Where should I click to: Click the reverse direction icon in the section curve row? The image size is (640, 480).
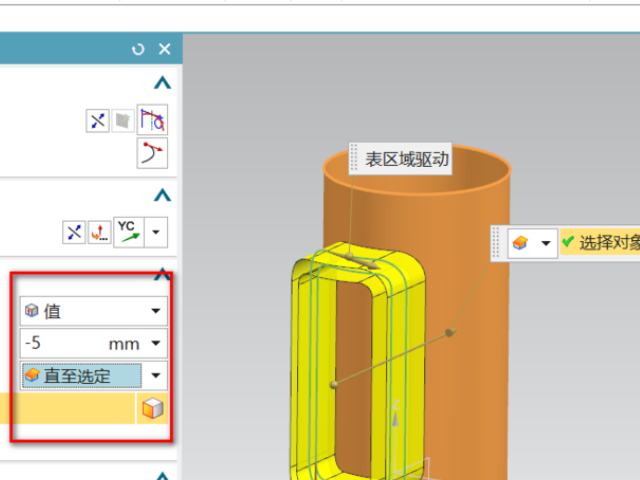click(x=98, y=121)
